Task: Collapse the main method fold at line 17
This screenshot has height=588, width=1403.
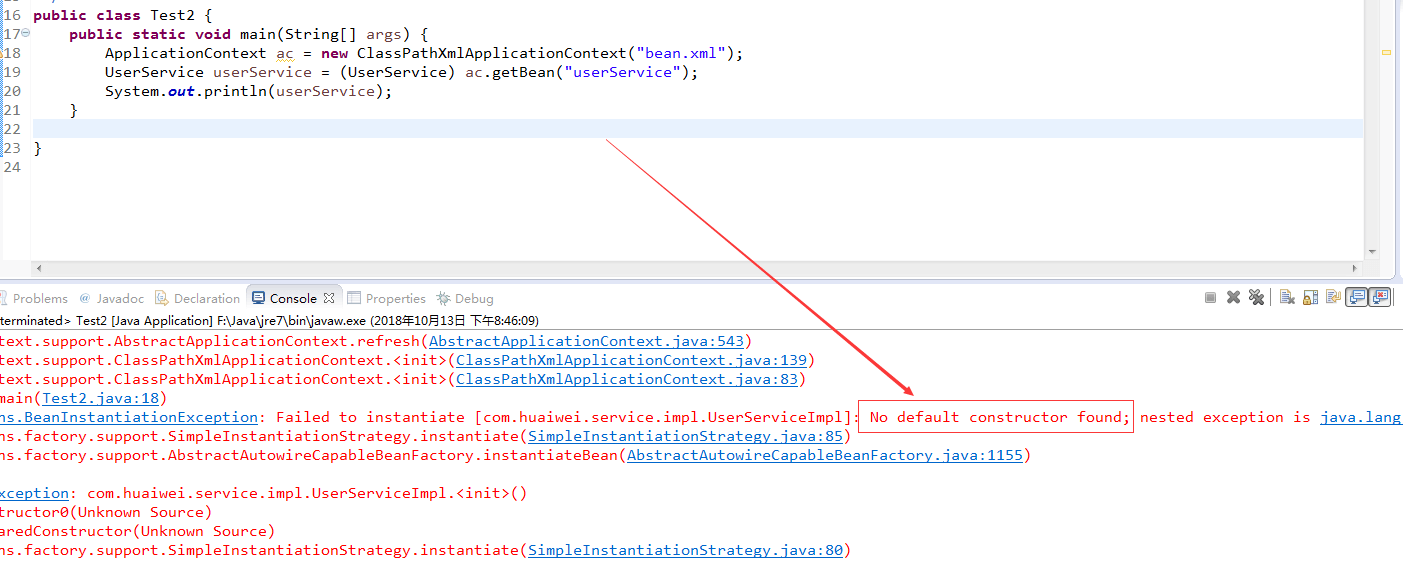Action: [26, 34]
